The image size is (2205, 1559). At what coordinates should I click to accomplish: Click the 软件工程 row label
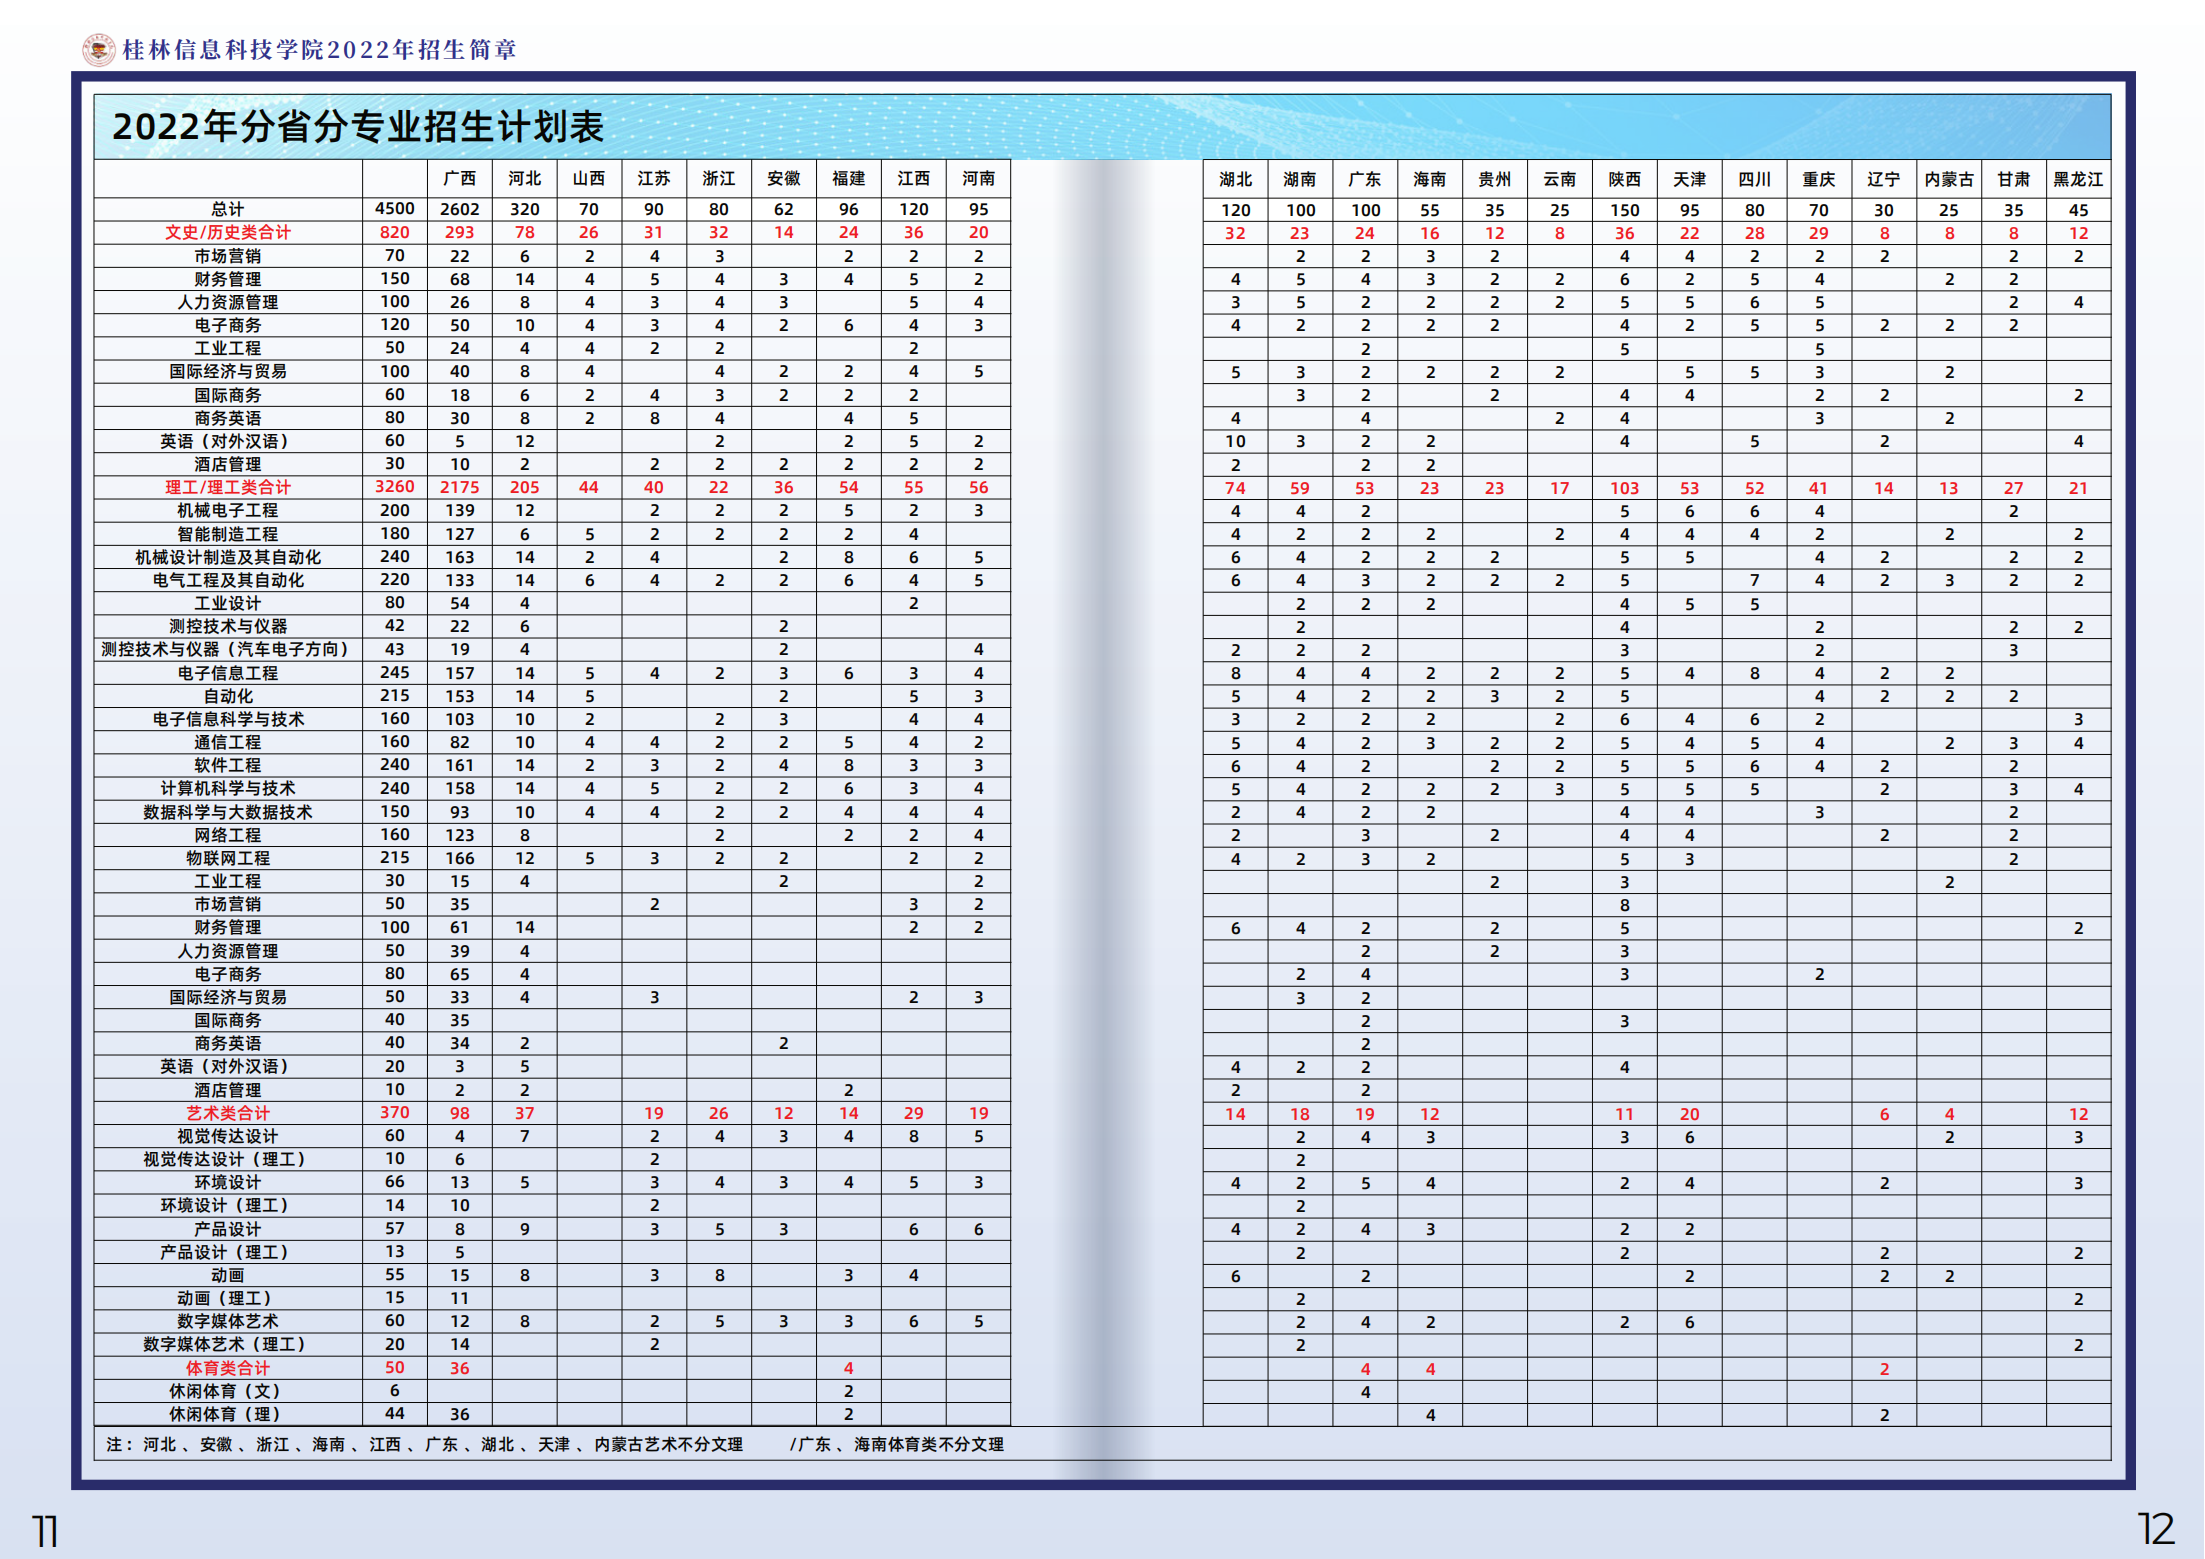click(227, 765)
